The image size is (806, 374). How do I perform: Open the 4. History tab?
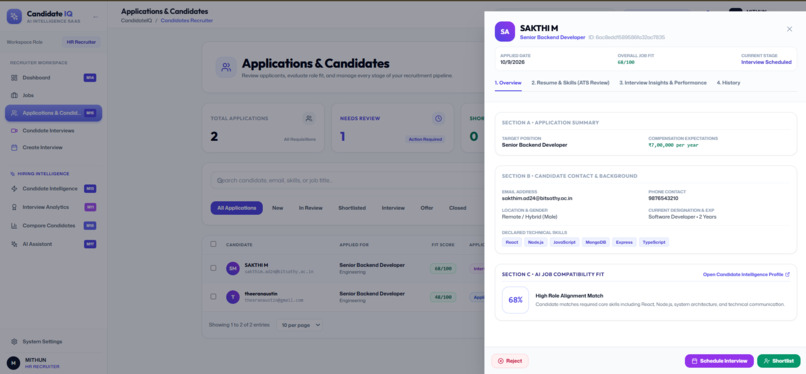(728, 83)
